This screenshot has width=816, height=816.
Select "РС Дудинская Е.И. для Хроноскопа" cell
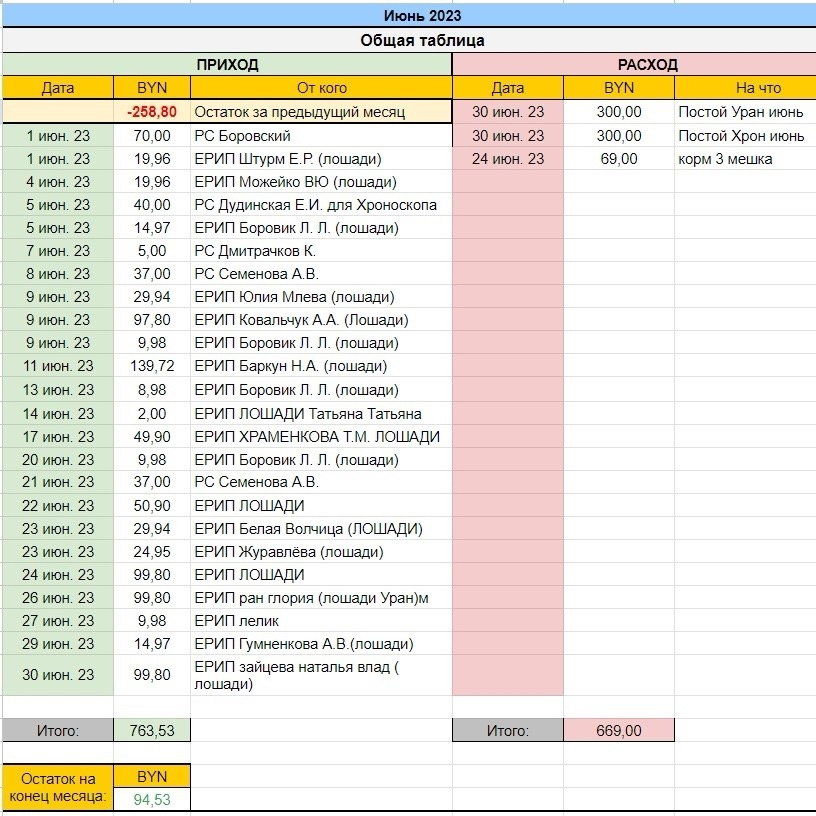315,205
